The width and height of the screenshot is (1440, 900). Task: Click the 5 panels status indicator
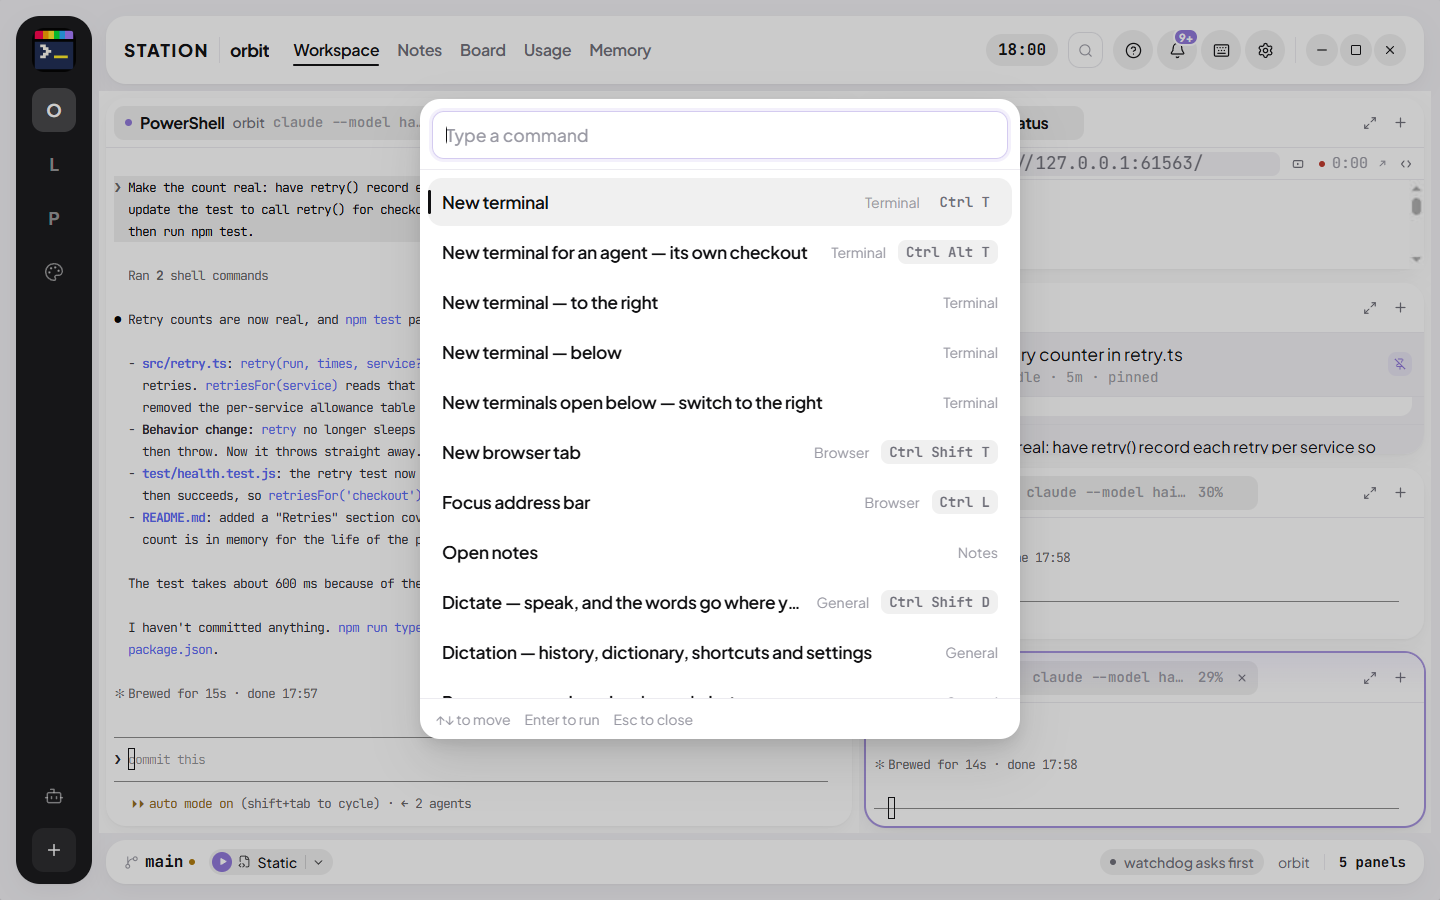[1372, 862]
